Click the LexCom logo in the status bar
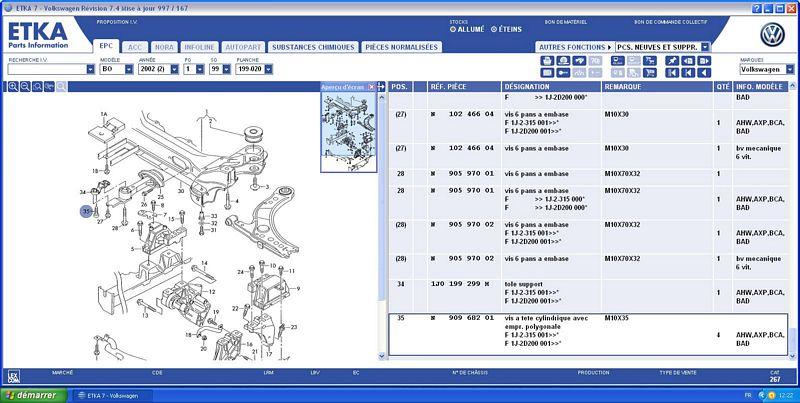The width and height of the screenshot is (800, 403). (x=14, y=376)
